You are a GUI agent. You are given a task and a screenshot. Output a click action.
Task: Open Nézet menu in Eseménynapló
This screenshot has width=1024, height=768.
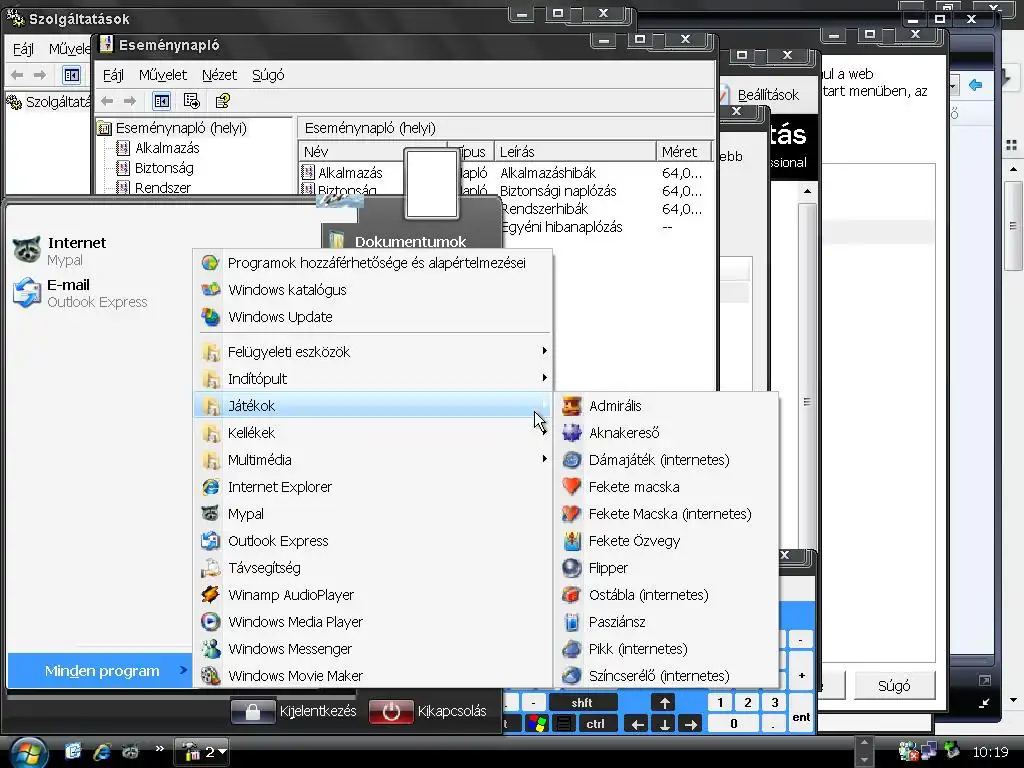pyautogui.click(x=219, y=75)
